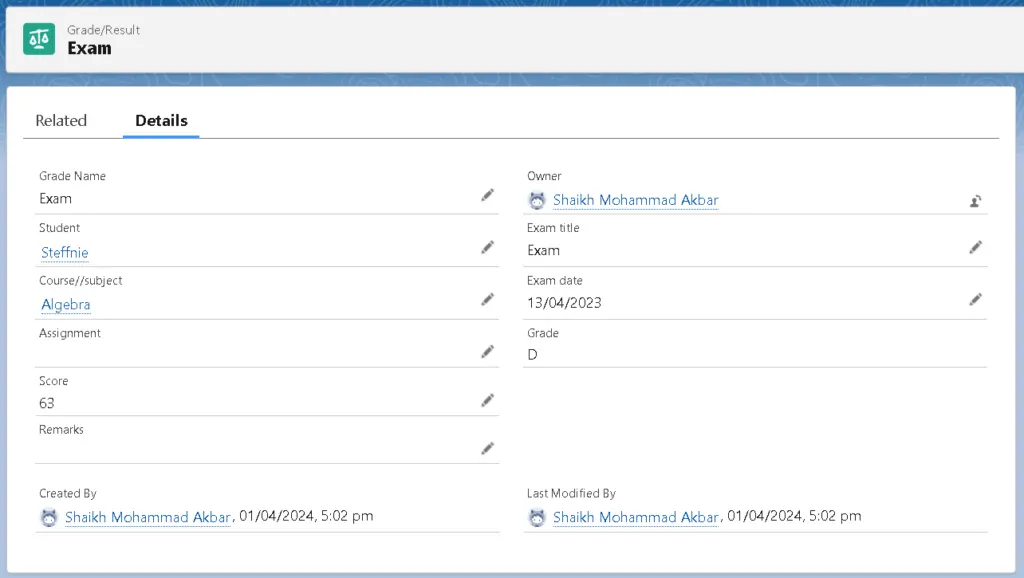This screenshot has width=1024, height=578.
Task: Open the Steffnie student record link
Action: (65, 253)
